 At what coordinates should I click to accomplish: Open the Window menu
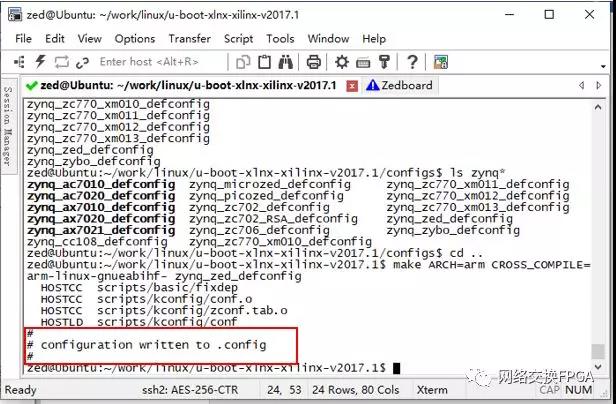click(328, 39)
